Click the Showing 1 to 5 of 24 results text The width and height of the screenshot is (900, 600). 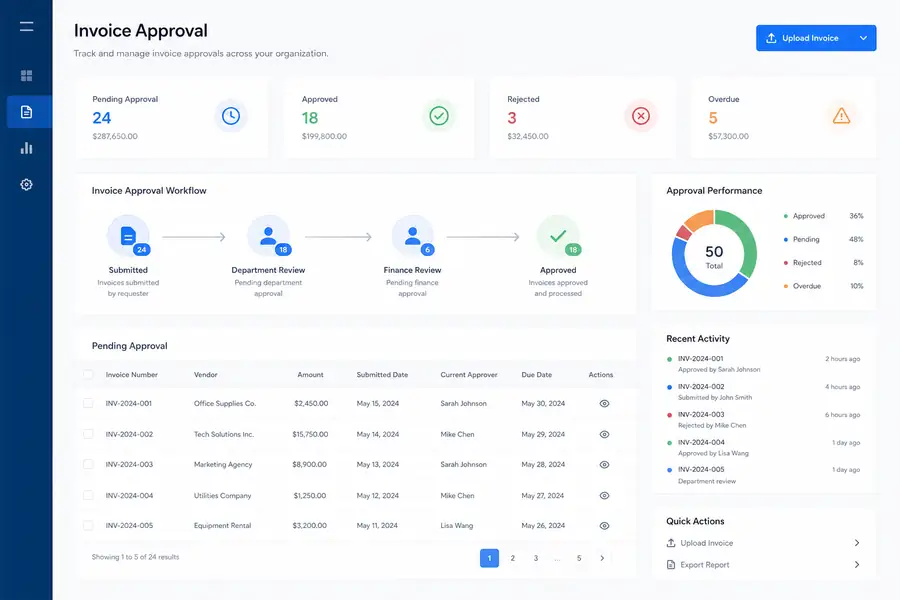[135, 557]
